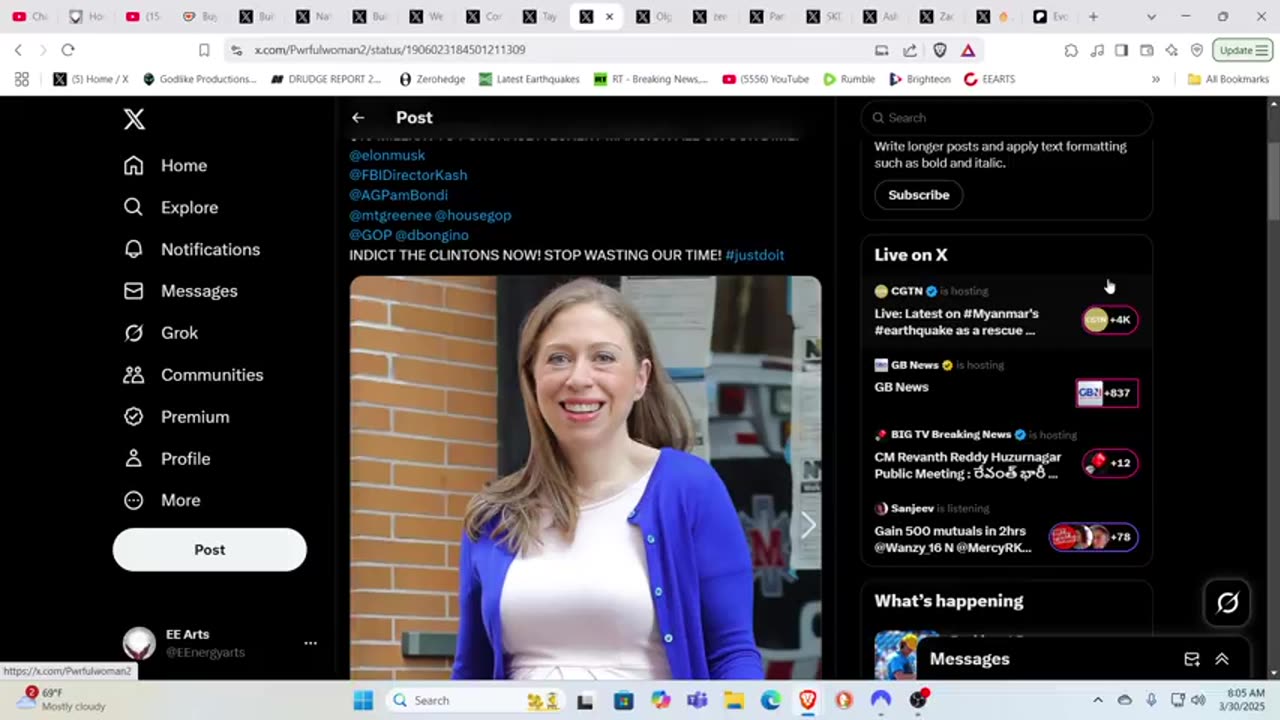This screenshot has width=1280, height=720.
Task: Open browser tab search dropdown arrow
Action: point(1151,17)
